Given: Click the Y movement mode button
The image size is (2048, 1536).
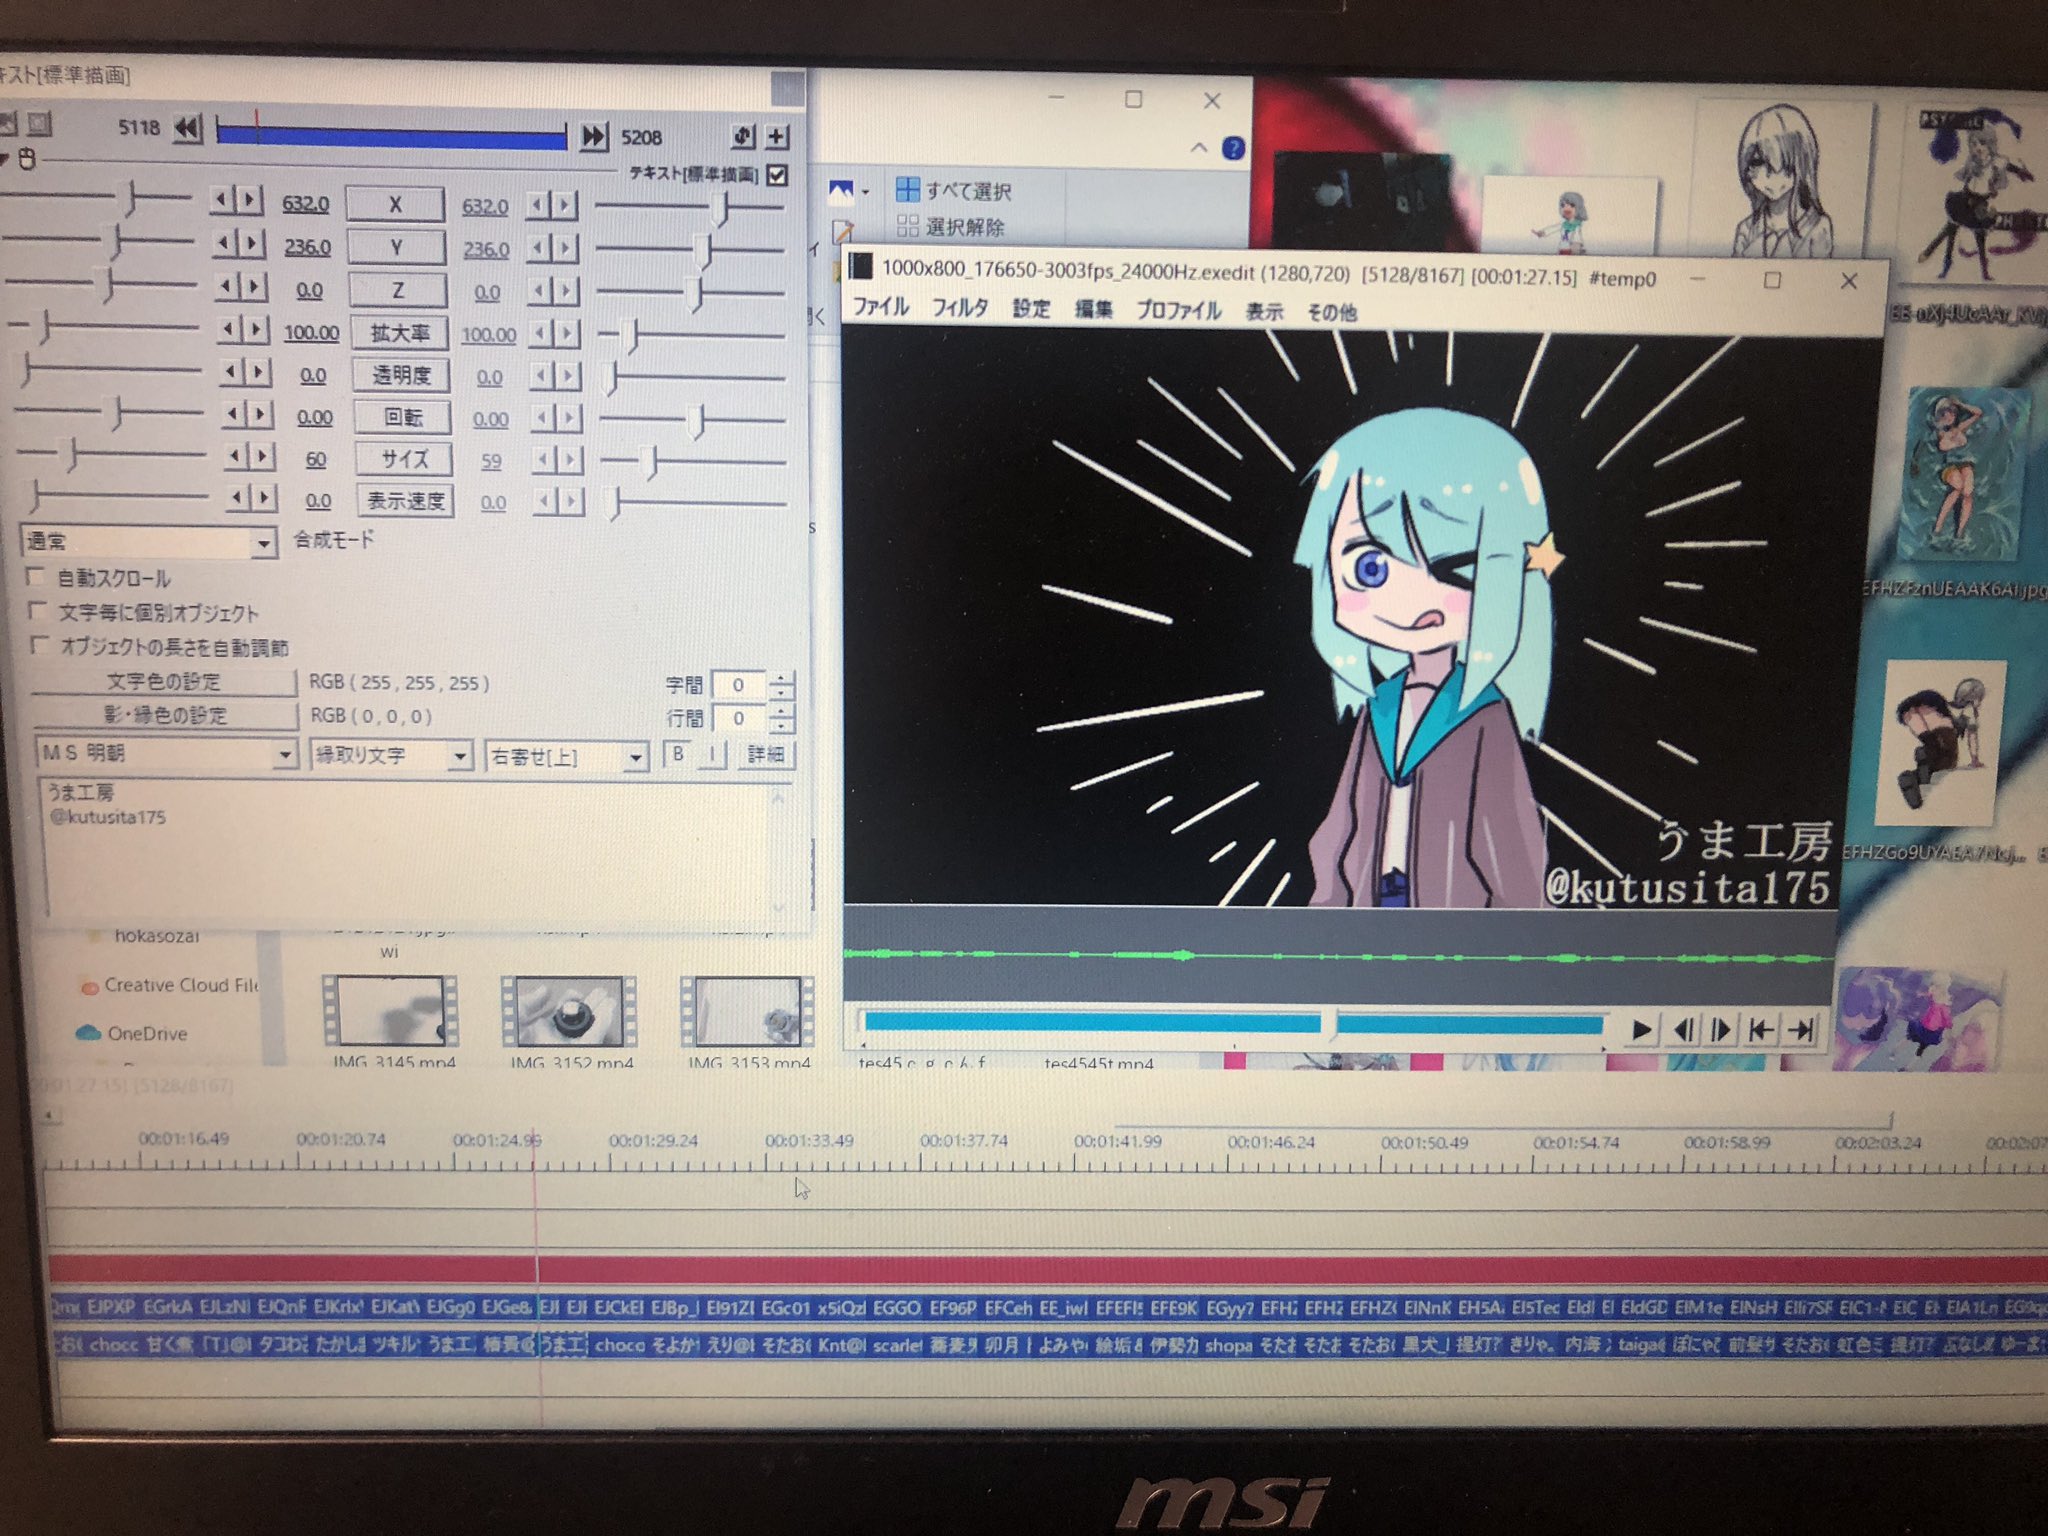Looking at the screenshot, I should click(x=396, y=247).
